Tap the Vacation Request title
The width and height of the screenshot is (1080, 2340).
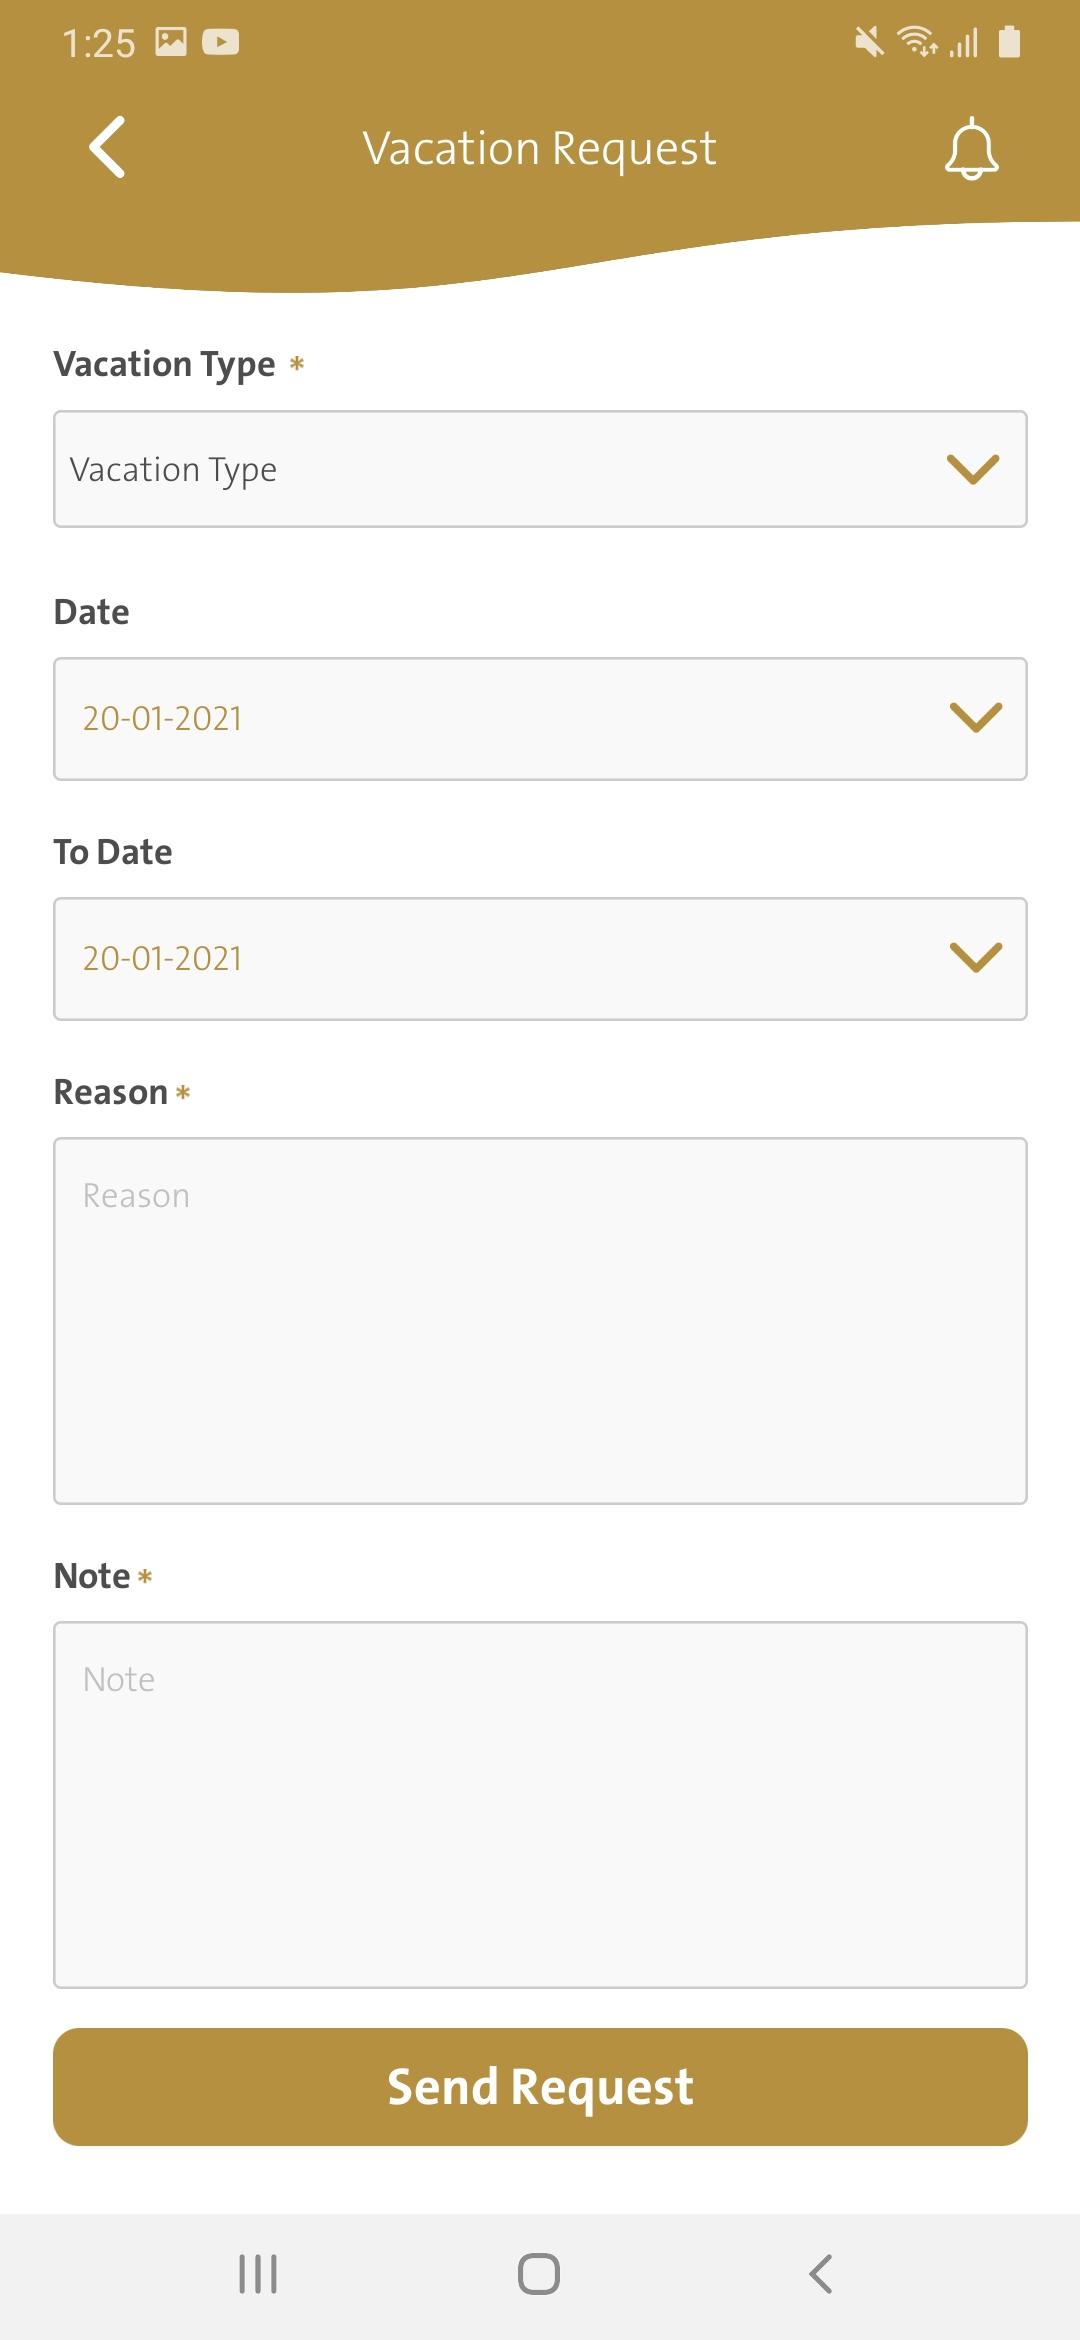tap(540, 149)
